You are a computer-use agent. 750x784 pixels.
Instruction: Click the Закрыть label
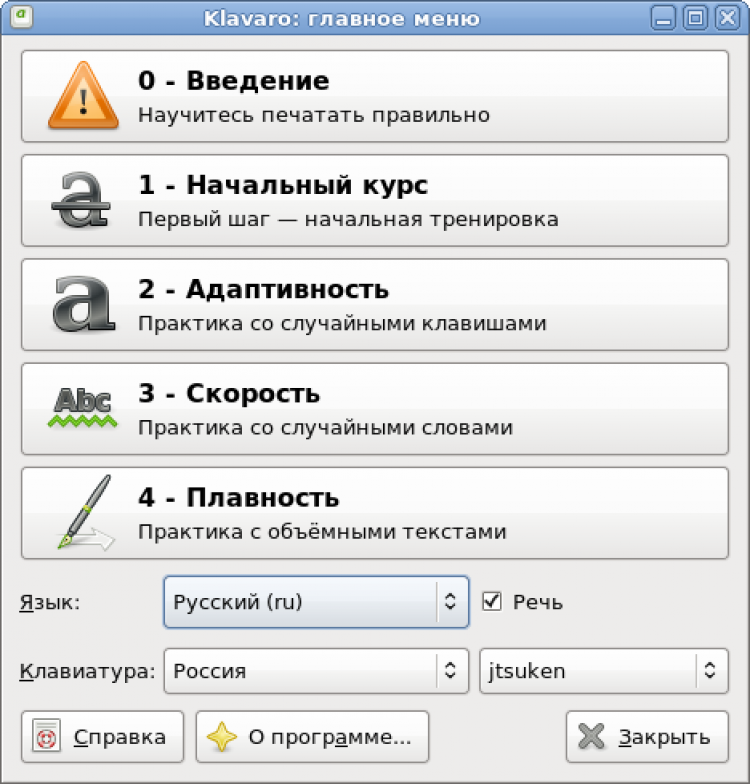[x=664, y=737]
